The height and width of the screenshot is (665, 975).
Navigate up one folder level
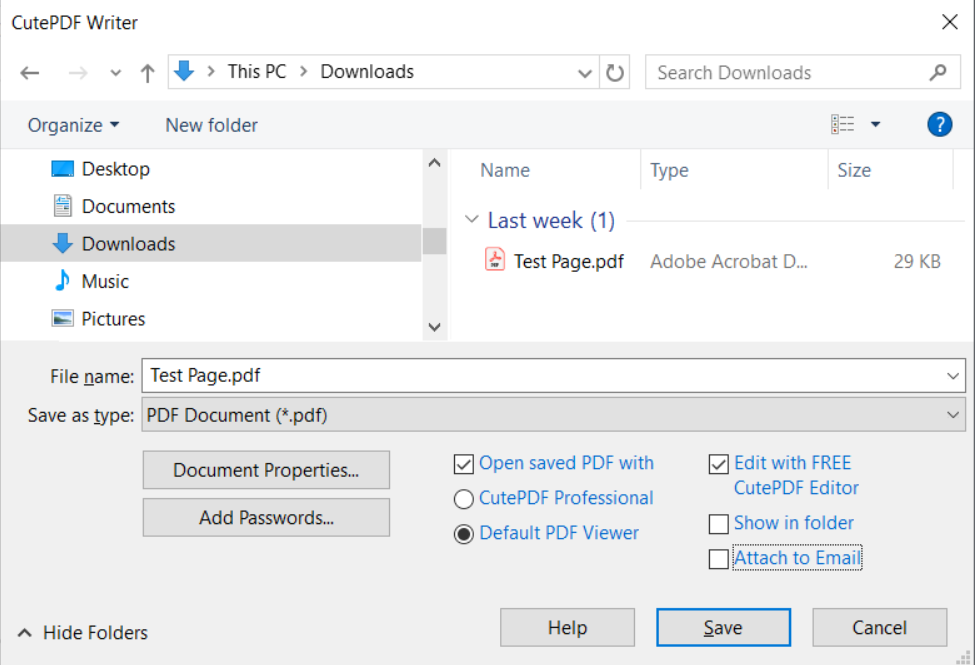click(146, 71)
